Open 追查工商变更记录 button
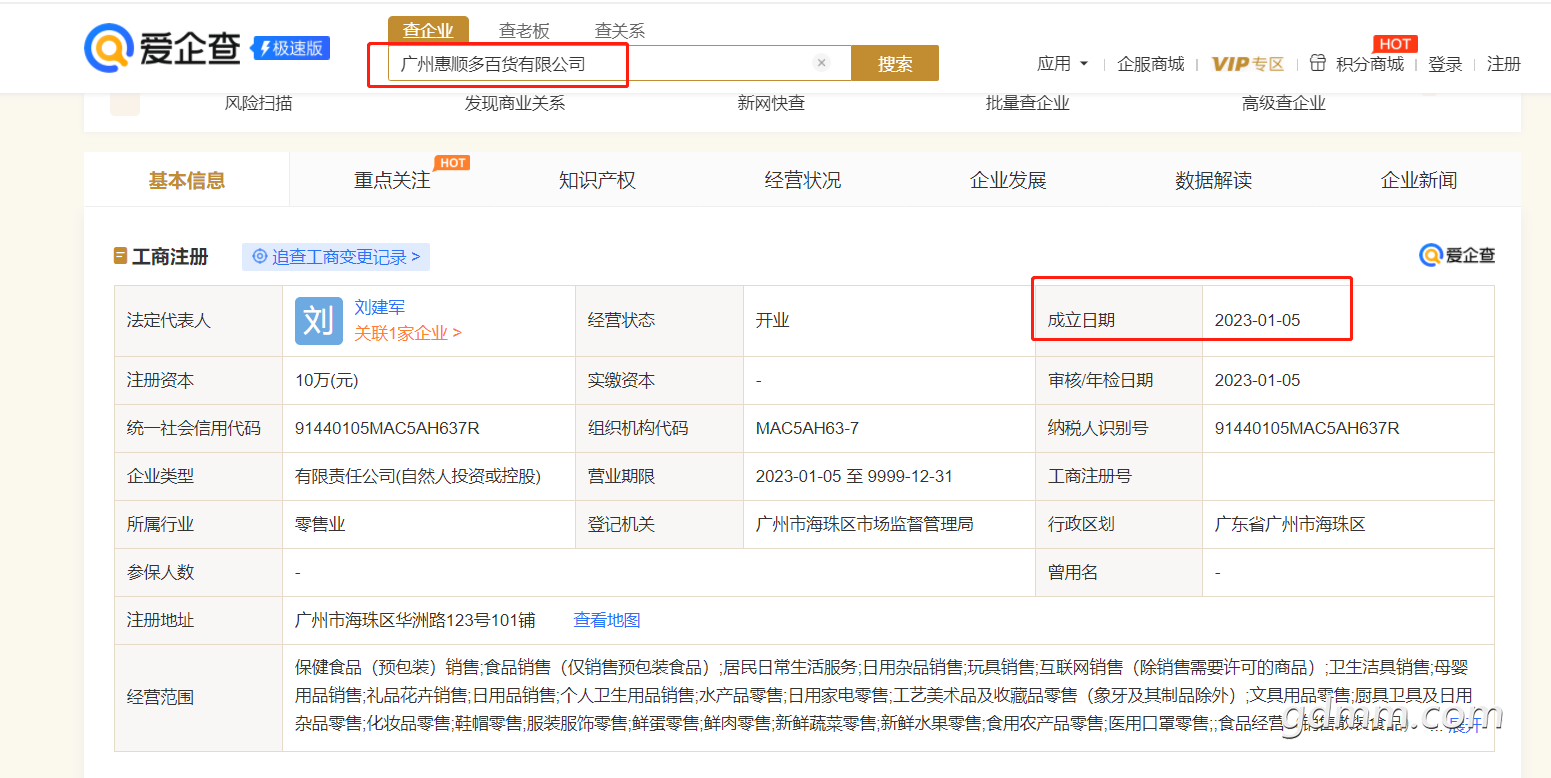1551x778 pixels. [336, 257]
